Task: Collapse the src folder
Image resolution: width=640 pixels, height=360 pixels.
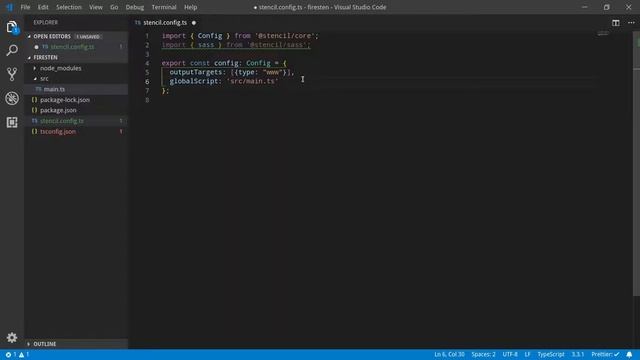Action: pos(44,78)
